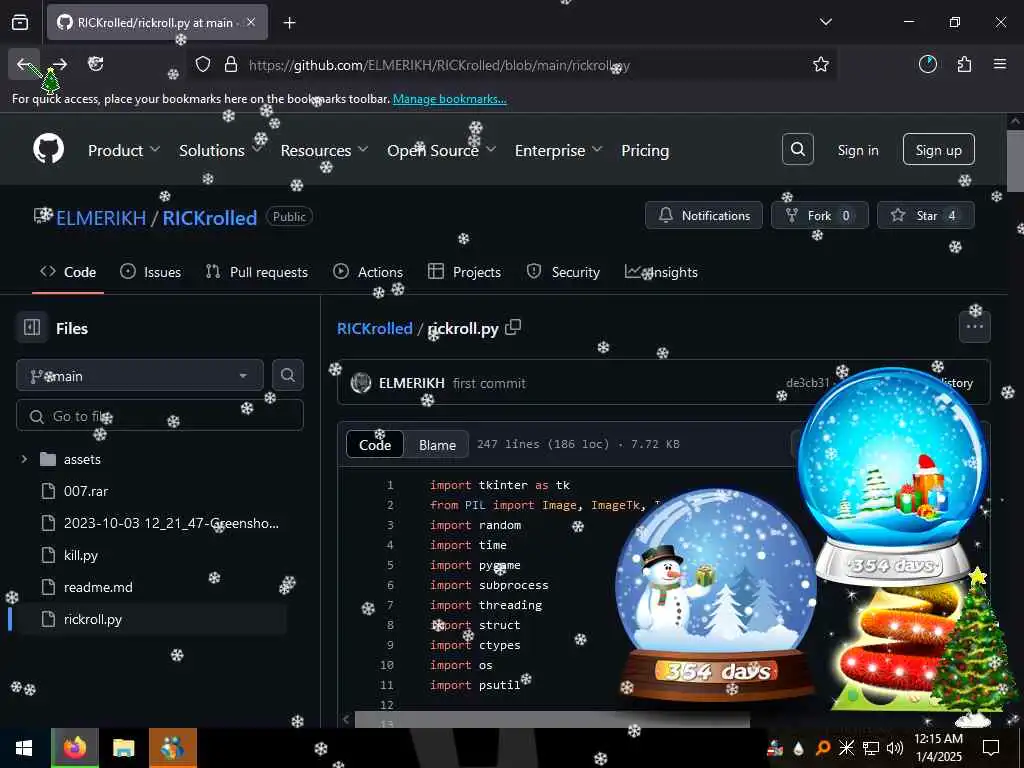Image resolution: width=1024 pixels, height=768 pixels.
Task: Expand the Enterprise menu
Action: [558, 150]
